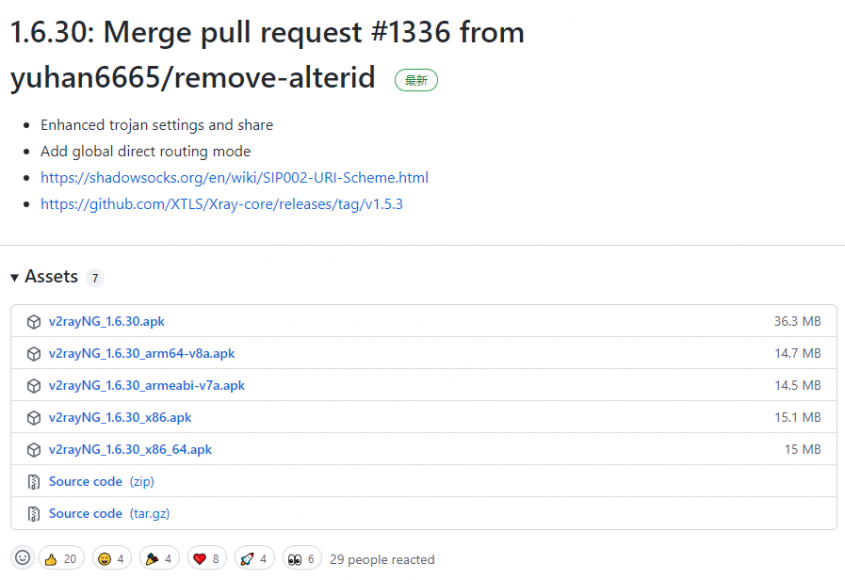Click the package icon beside arm64-v8a apk
This screenshot has width=845, height=580.
(33, 354)
